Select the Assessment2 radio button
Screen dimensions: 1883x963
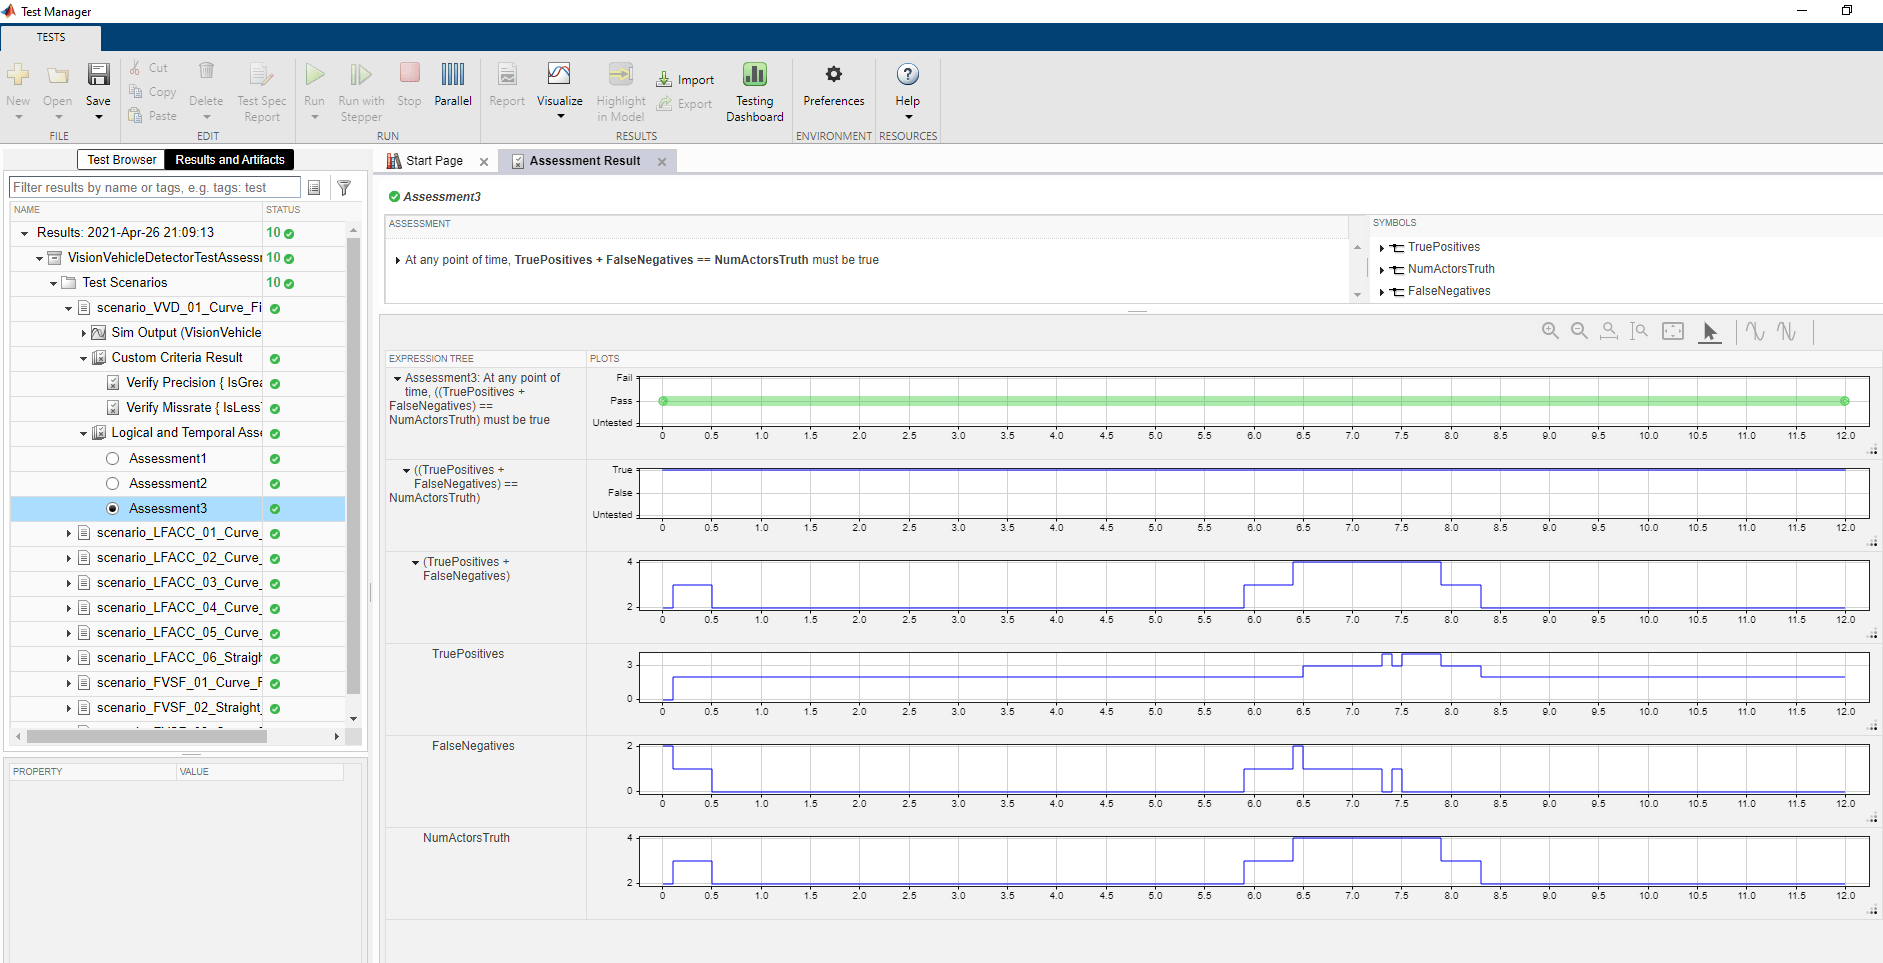pyautogui.click(x=113, y=484)
